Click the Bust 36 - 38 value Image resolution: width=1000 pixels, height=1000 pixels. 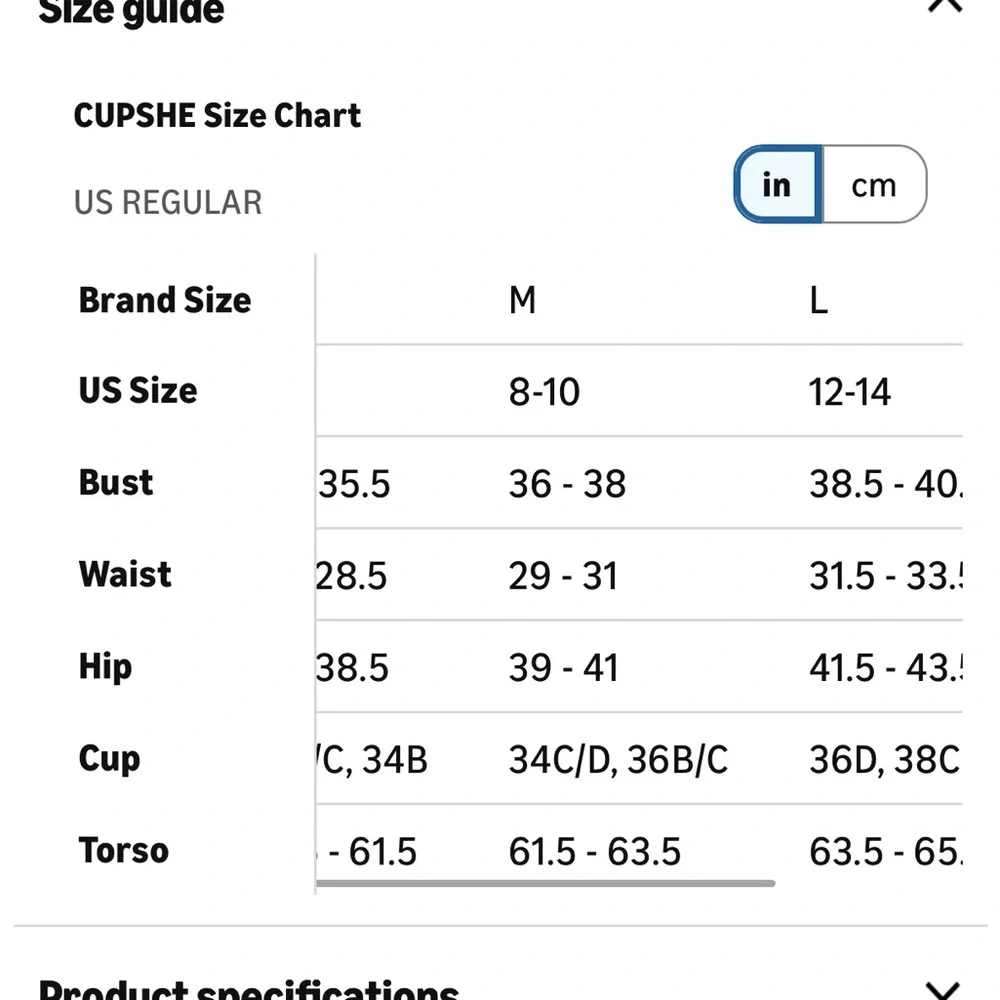point(567,483)
